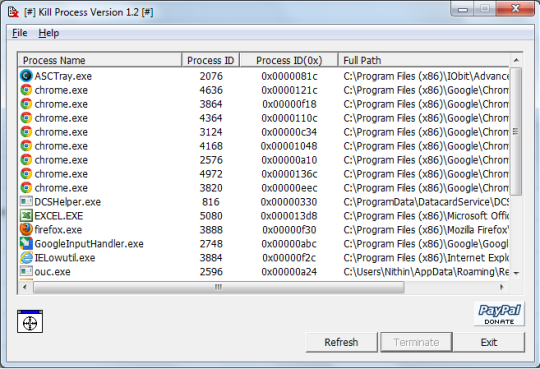Click the firefox.exe browser icon

(x=26, y=229)
